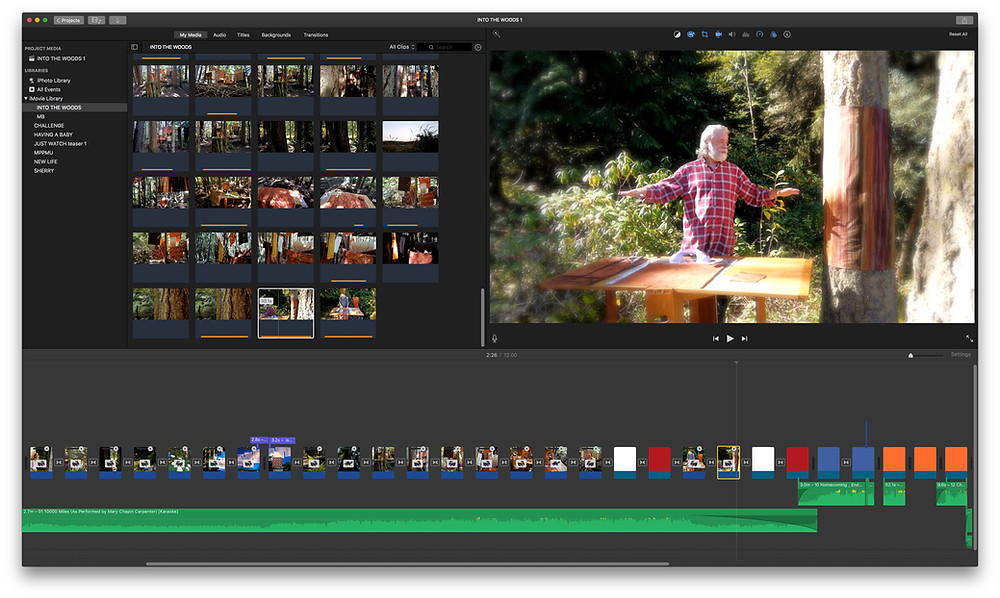Open the Backgrounds tab
Viewport: 1000px width, 598px height.
(x=276, y=35)
